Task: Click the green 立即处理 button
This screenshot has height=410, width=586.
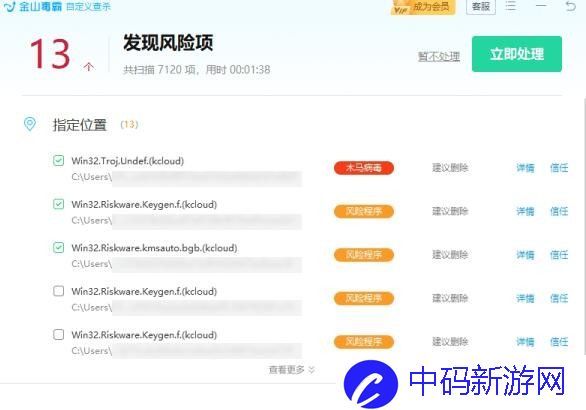Action: tap(516, 54)
